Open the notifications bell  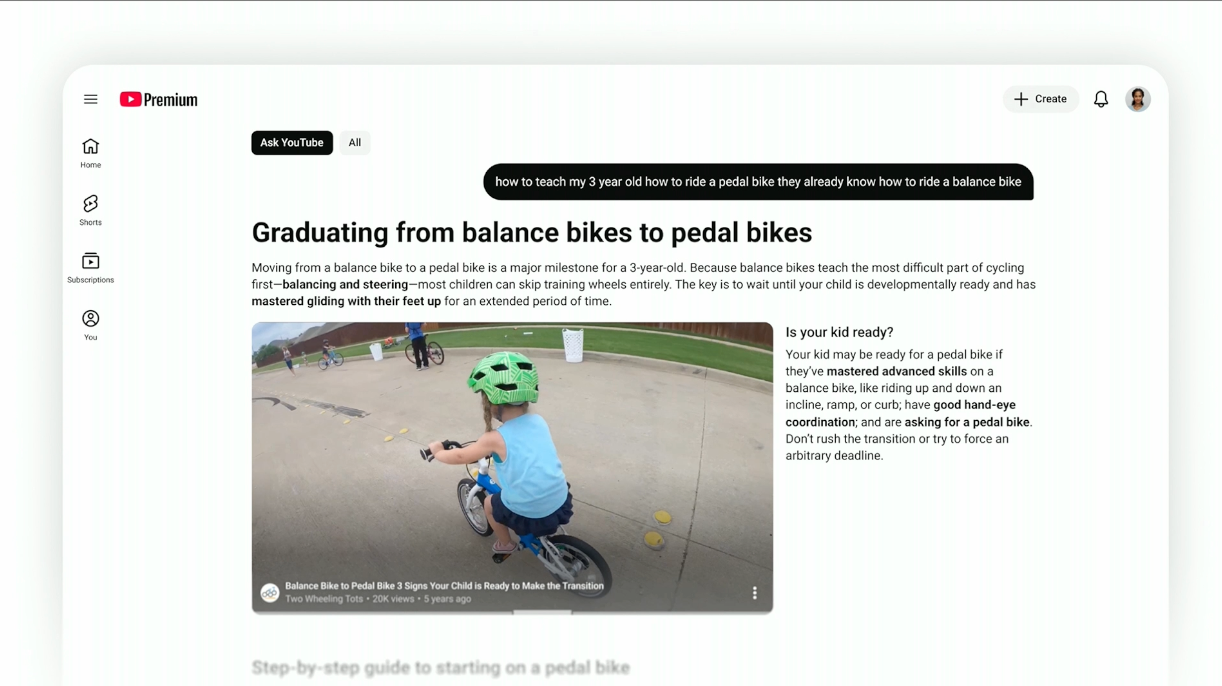coord(1101,99)
